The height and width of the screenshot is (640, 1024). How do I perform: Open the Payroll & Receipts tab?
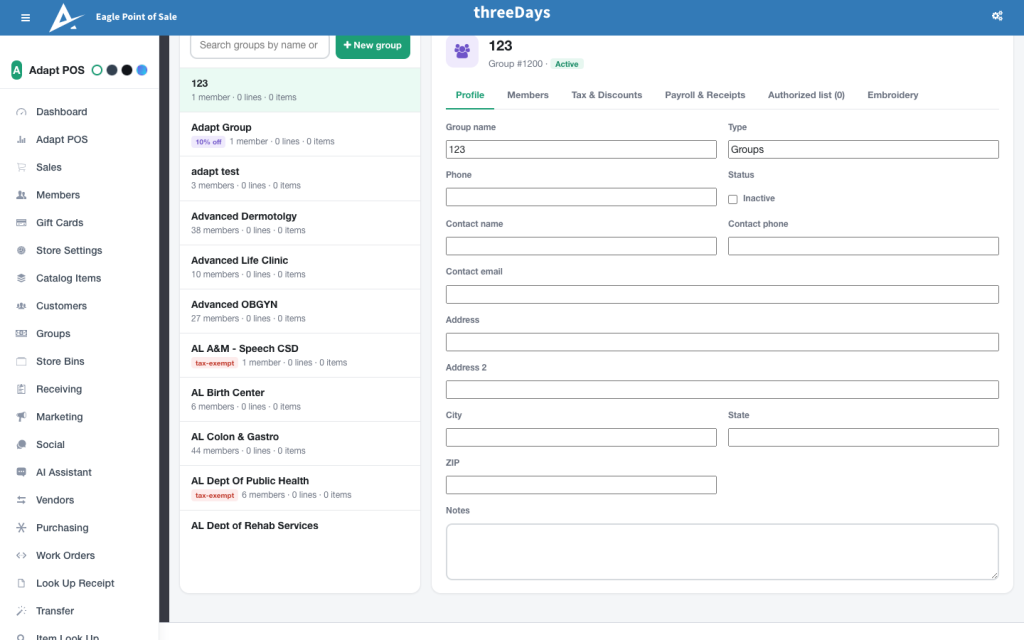click(705, 95)
